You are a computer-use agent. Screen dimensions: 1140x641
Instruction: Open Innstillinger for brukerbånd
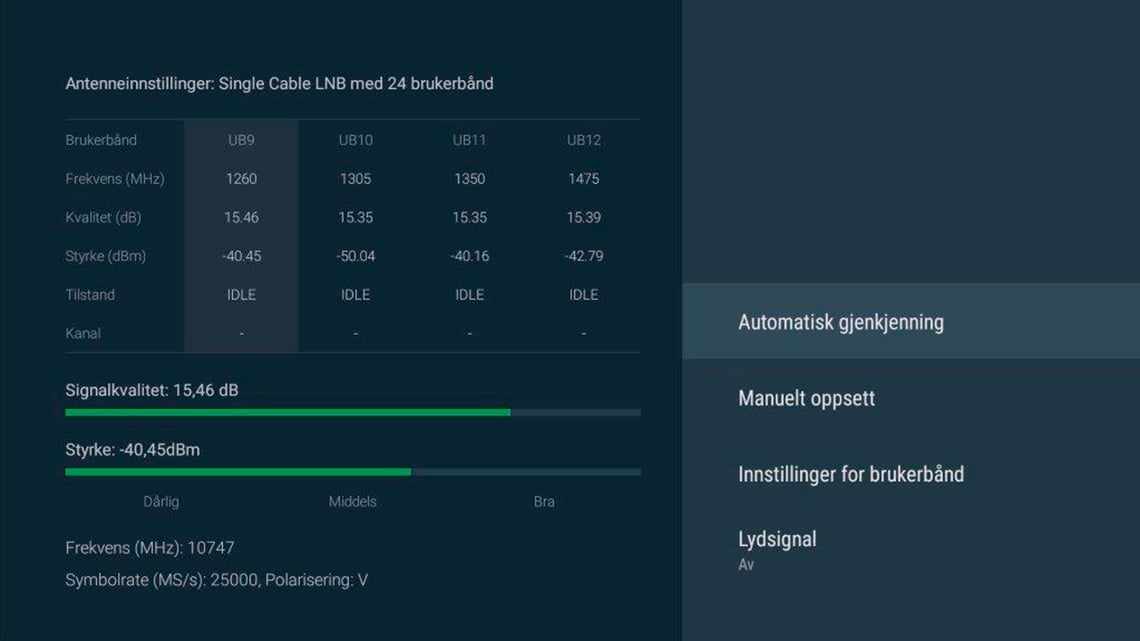click(x=850, y=474)
